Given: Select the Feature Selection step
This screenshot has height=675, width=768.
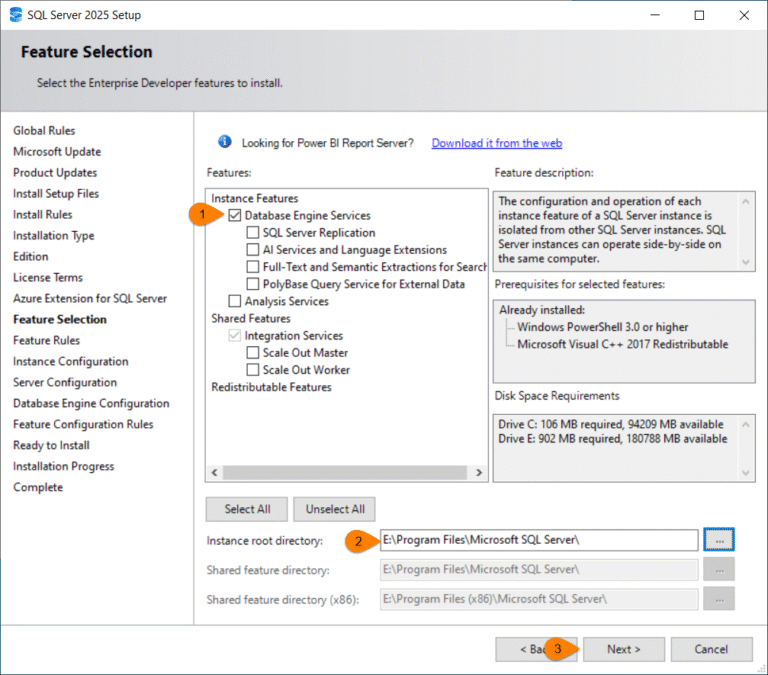Looking at the screenshot, I should point(60,319).
